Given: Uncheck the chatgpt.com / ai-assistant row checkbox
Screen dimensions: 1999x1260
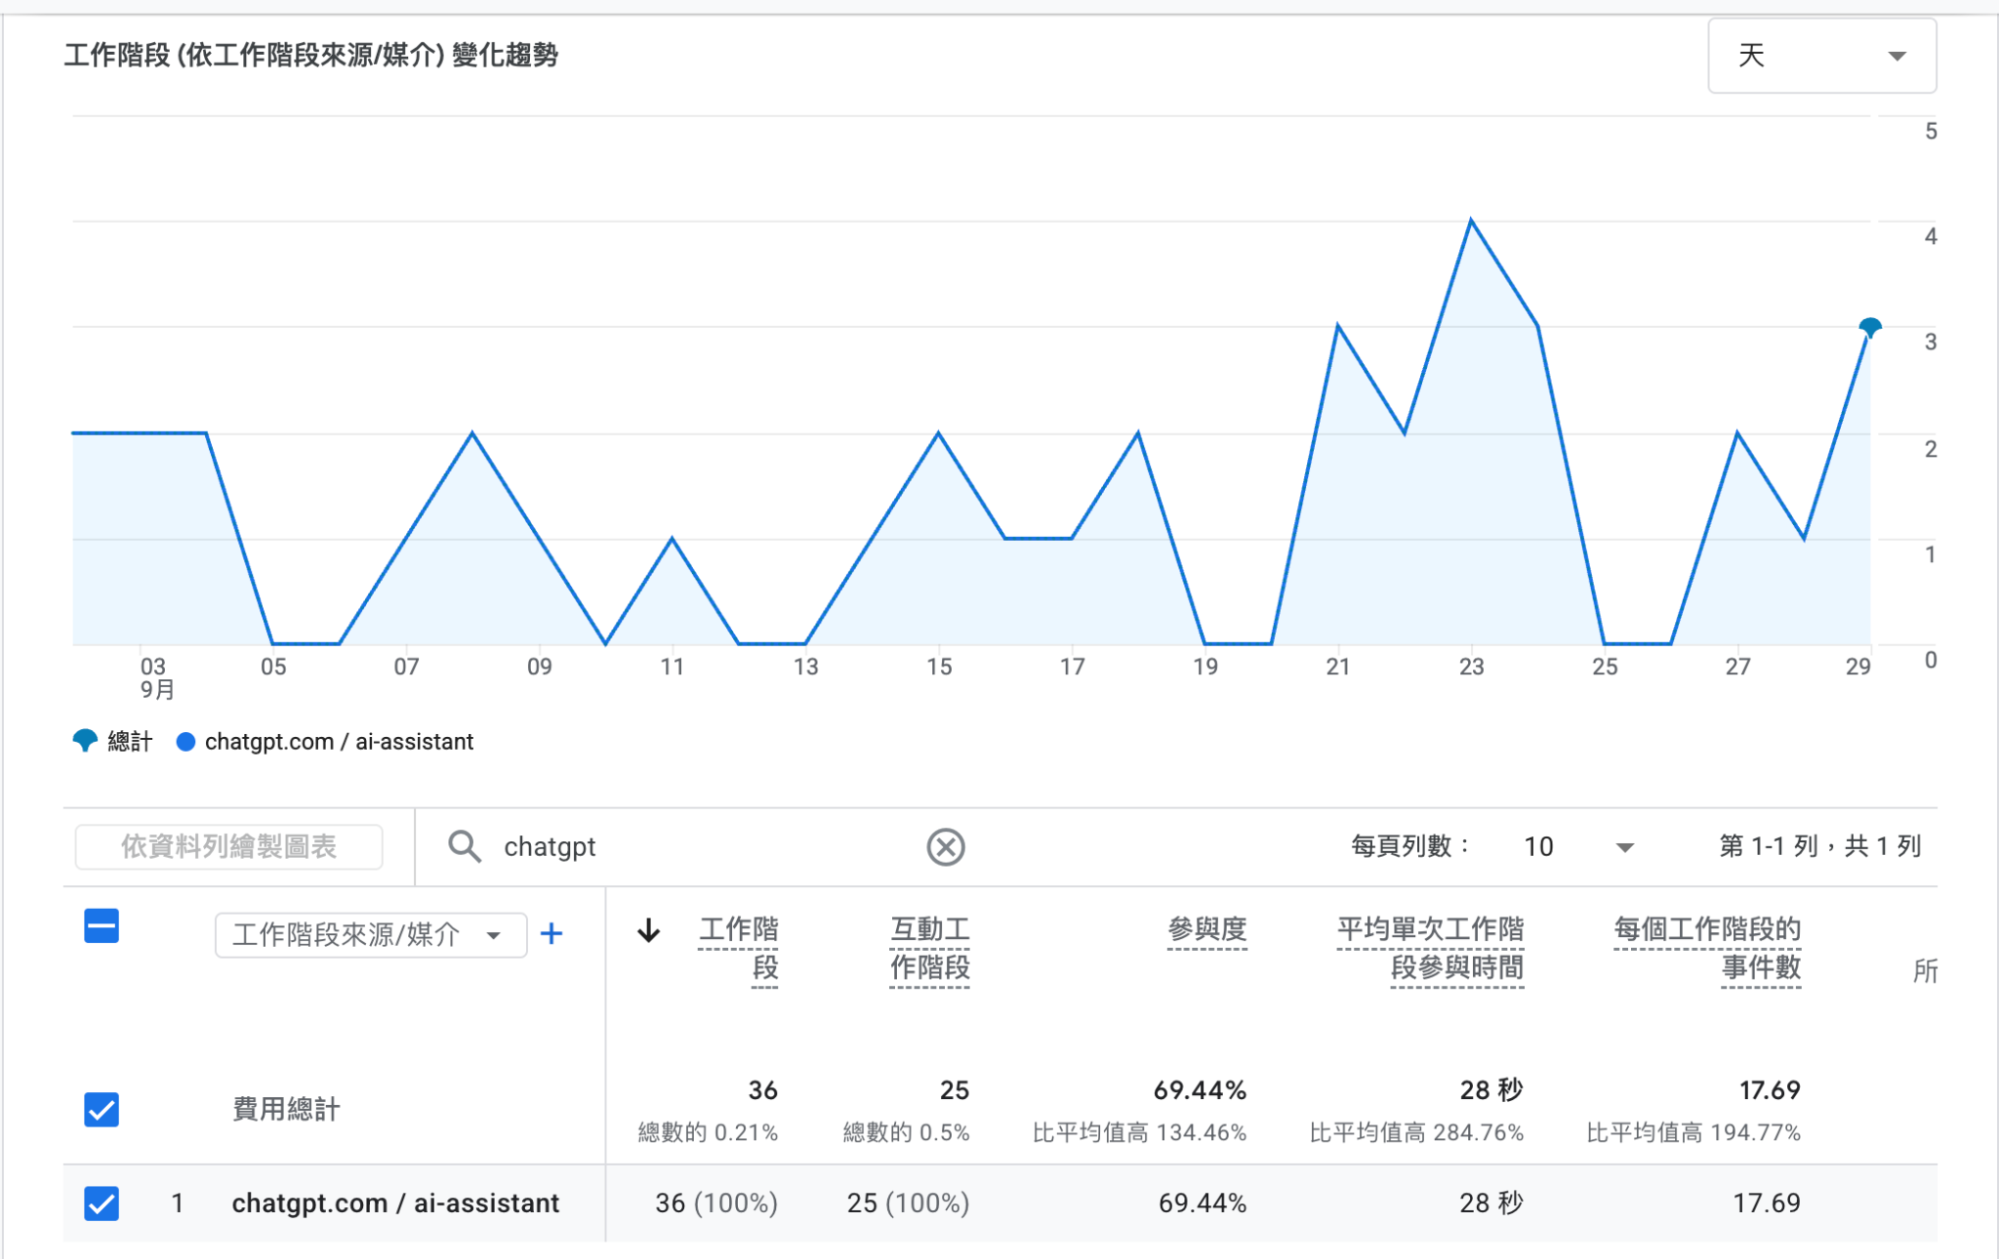Looking at the screenshot, I should (x=102, y=1203).
